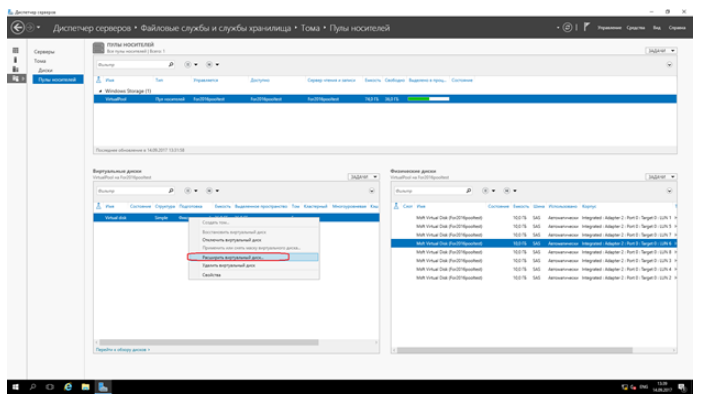Open the storage pools tasks dropdown
The image size is (702, 410).
pos(661,49)
